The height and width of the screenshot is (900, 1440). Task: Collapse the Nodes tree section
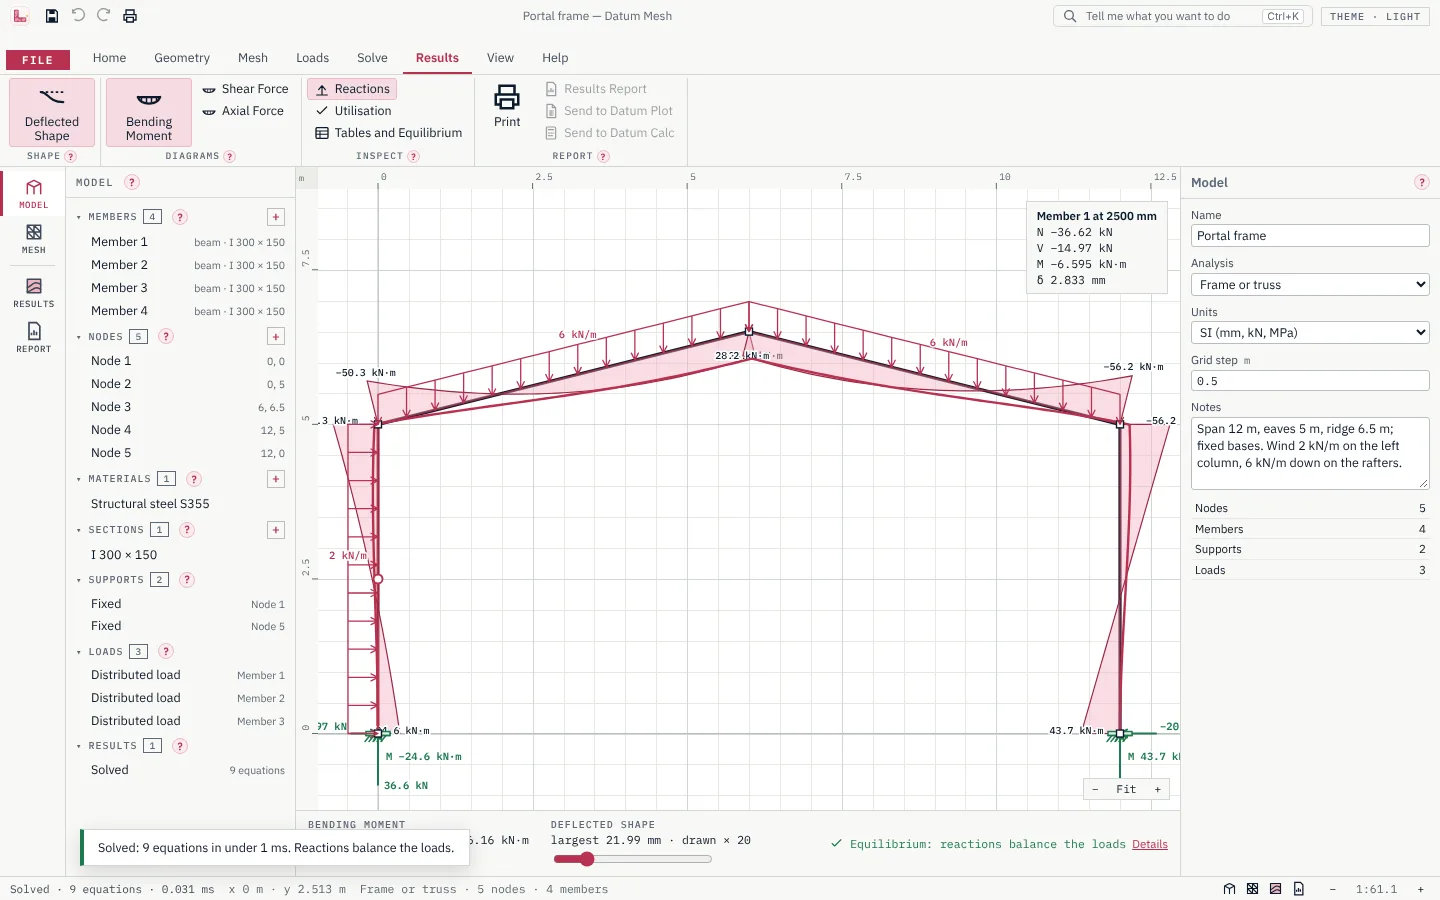click(79, 337)
